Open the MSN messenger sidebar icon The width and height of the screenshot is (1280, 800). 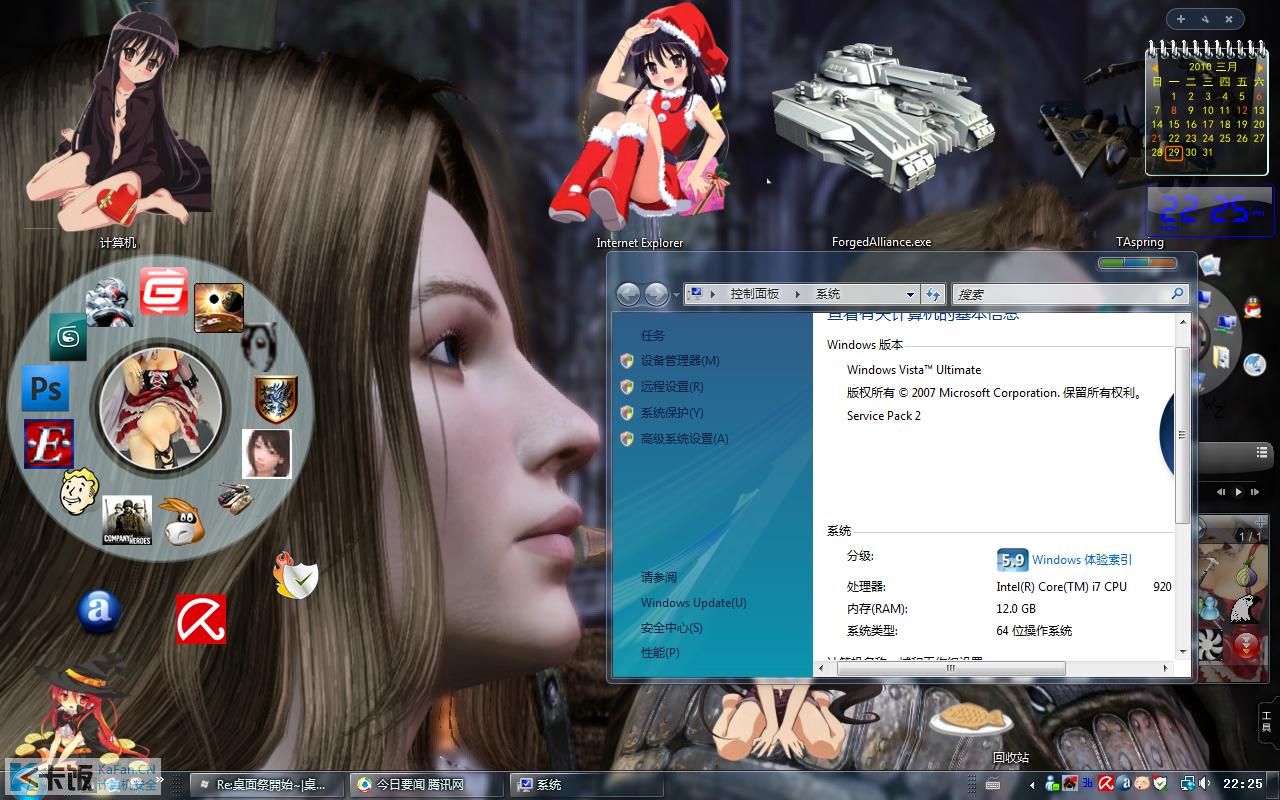point(1210,606)
